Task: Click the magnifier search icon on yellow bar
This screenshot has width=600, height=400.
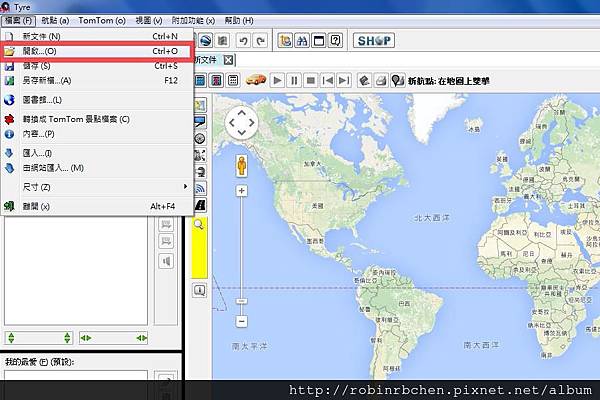Action: click(199, 224)
